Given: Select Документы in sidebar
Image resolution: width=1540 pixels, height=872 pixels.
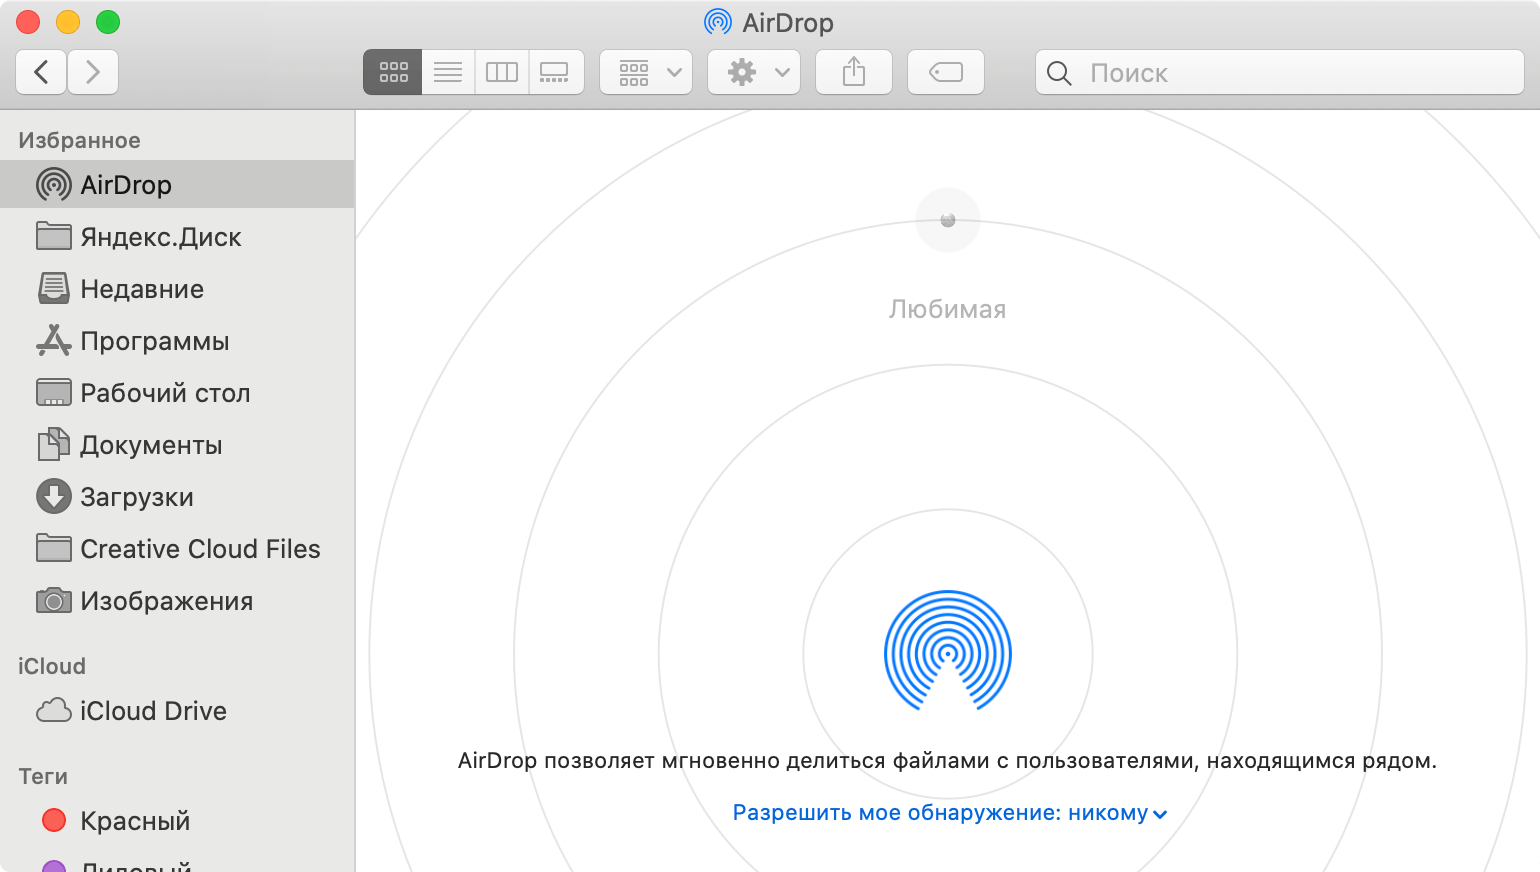Looking at the screenshot, I should point(151,445).
